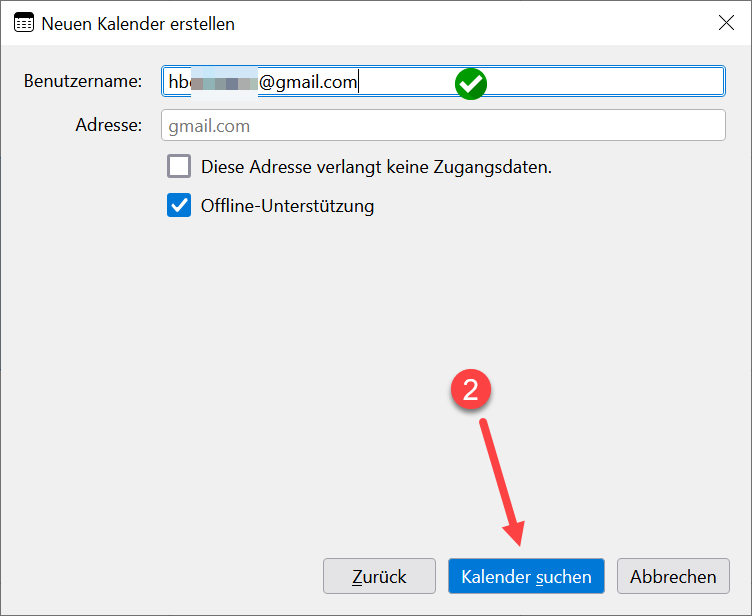Click the blurred part of the email address
The image size is (752, 616).
[x=224, y=83]
